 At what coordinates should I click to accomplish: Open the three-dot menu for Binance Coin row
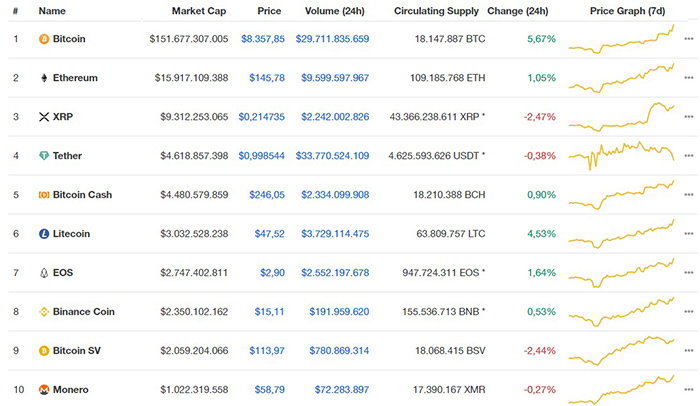click(x=688, y=311)
